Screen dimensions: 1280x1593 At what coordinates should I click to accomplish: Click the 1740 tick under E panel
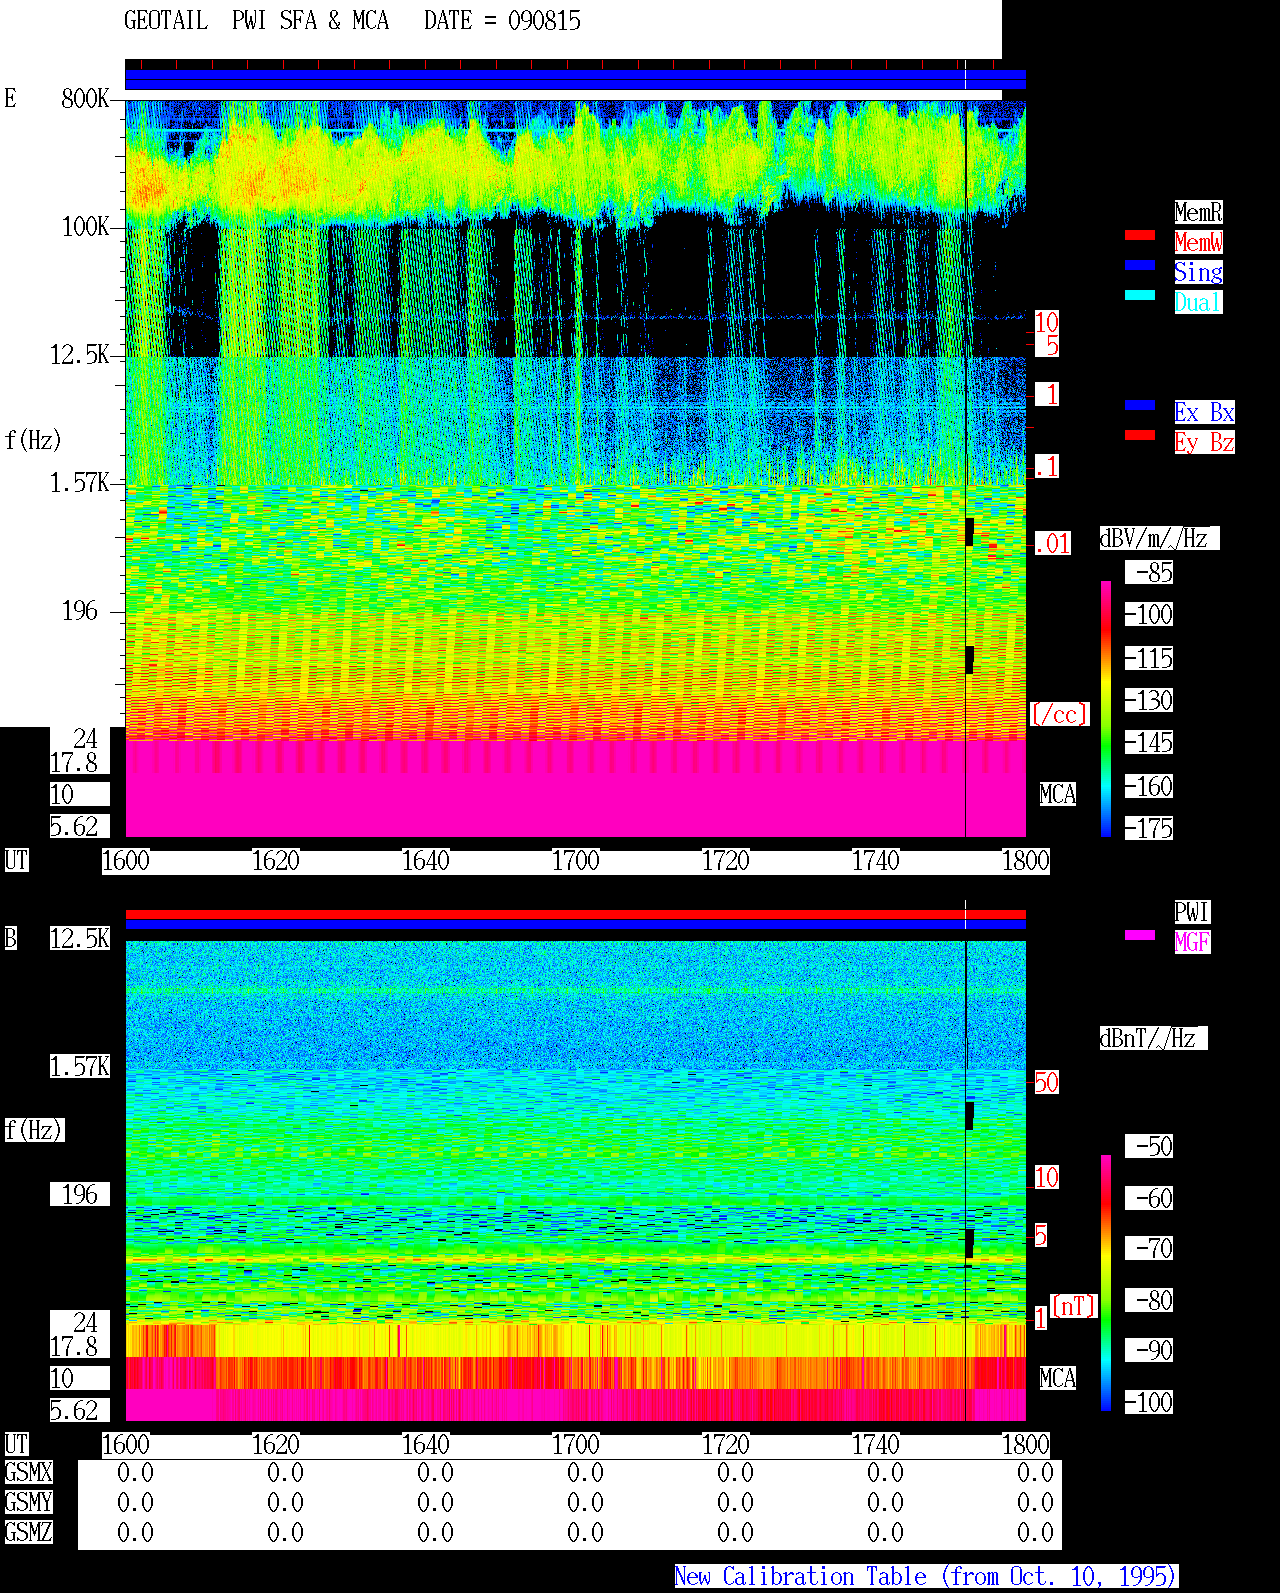876,860
